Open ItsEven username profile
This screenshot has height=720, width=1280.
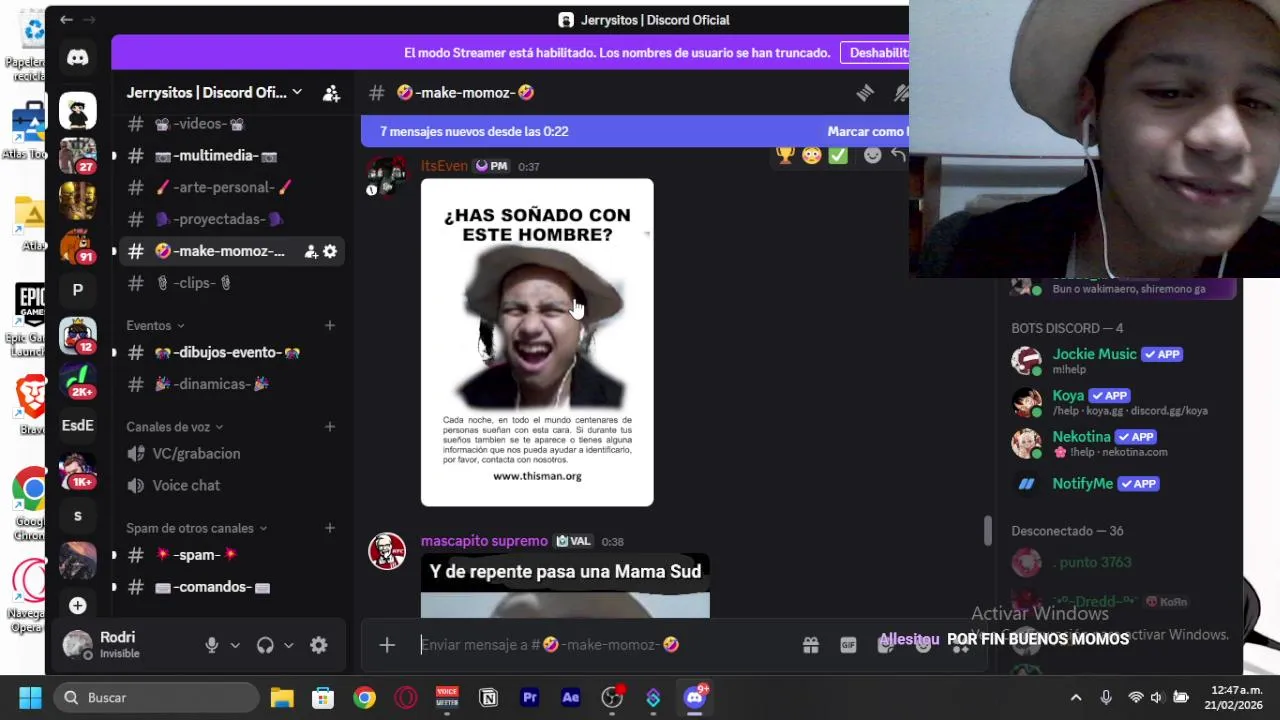click(444, 166)
